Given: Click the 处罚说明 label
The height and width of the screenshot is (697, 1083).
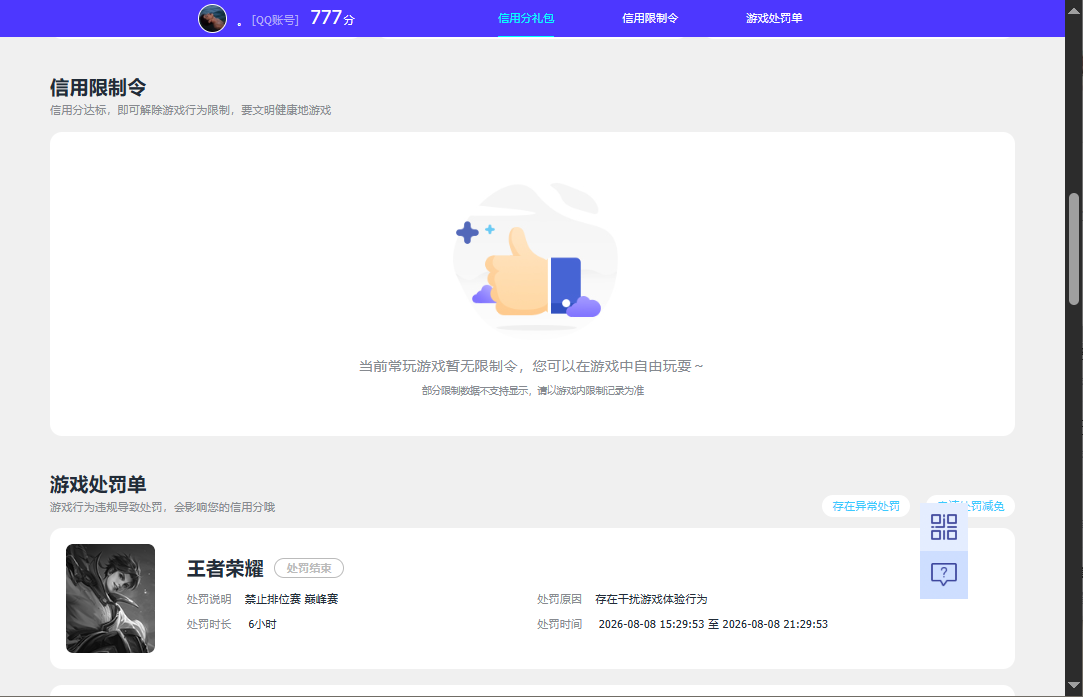Looking at the screenshot, I should tap(209, 599).
